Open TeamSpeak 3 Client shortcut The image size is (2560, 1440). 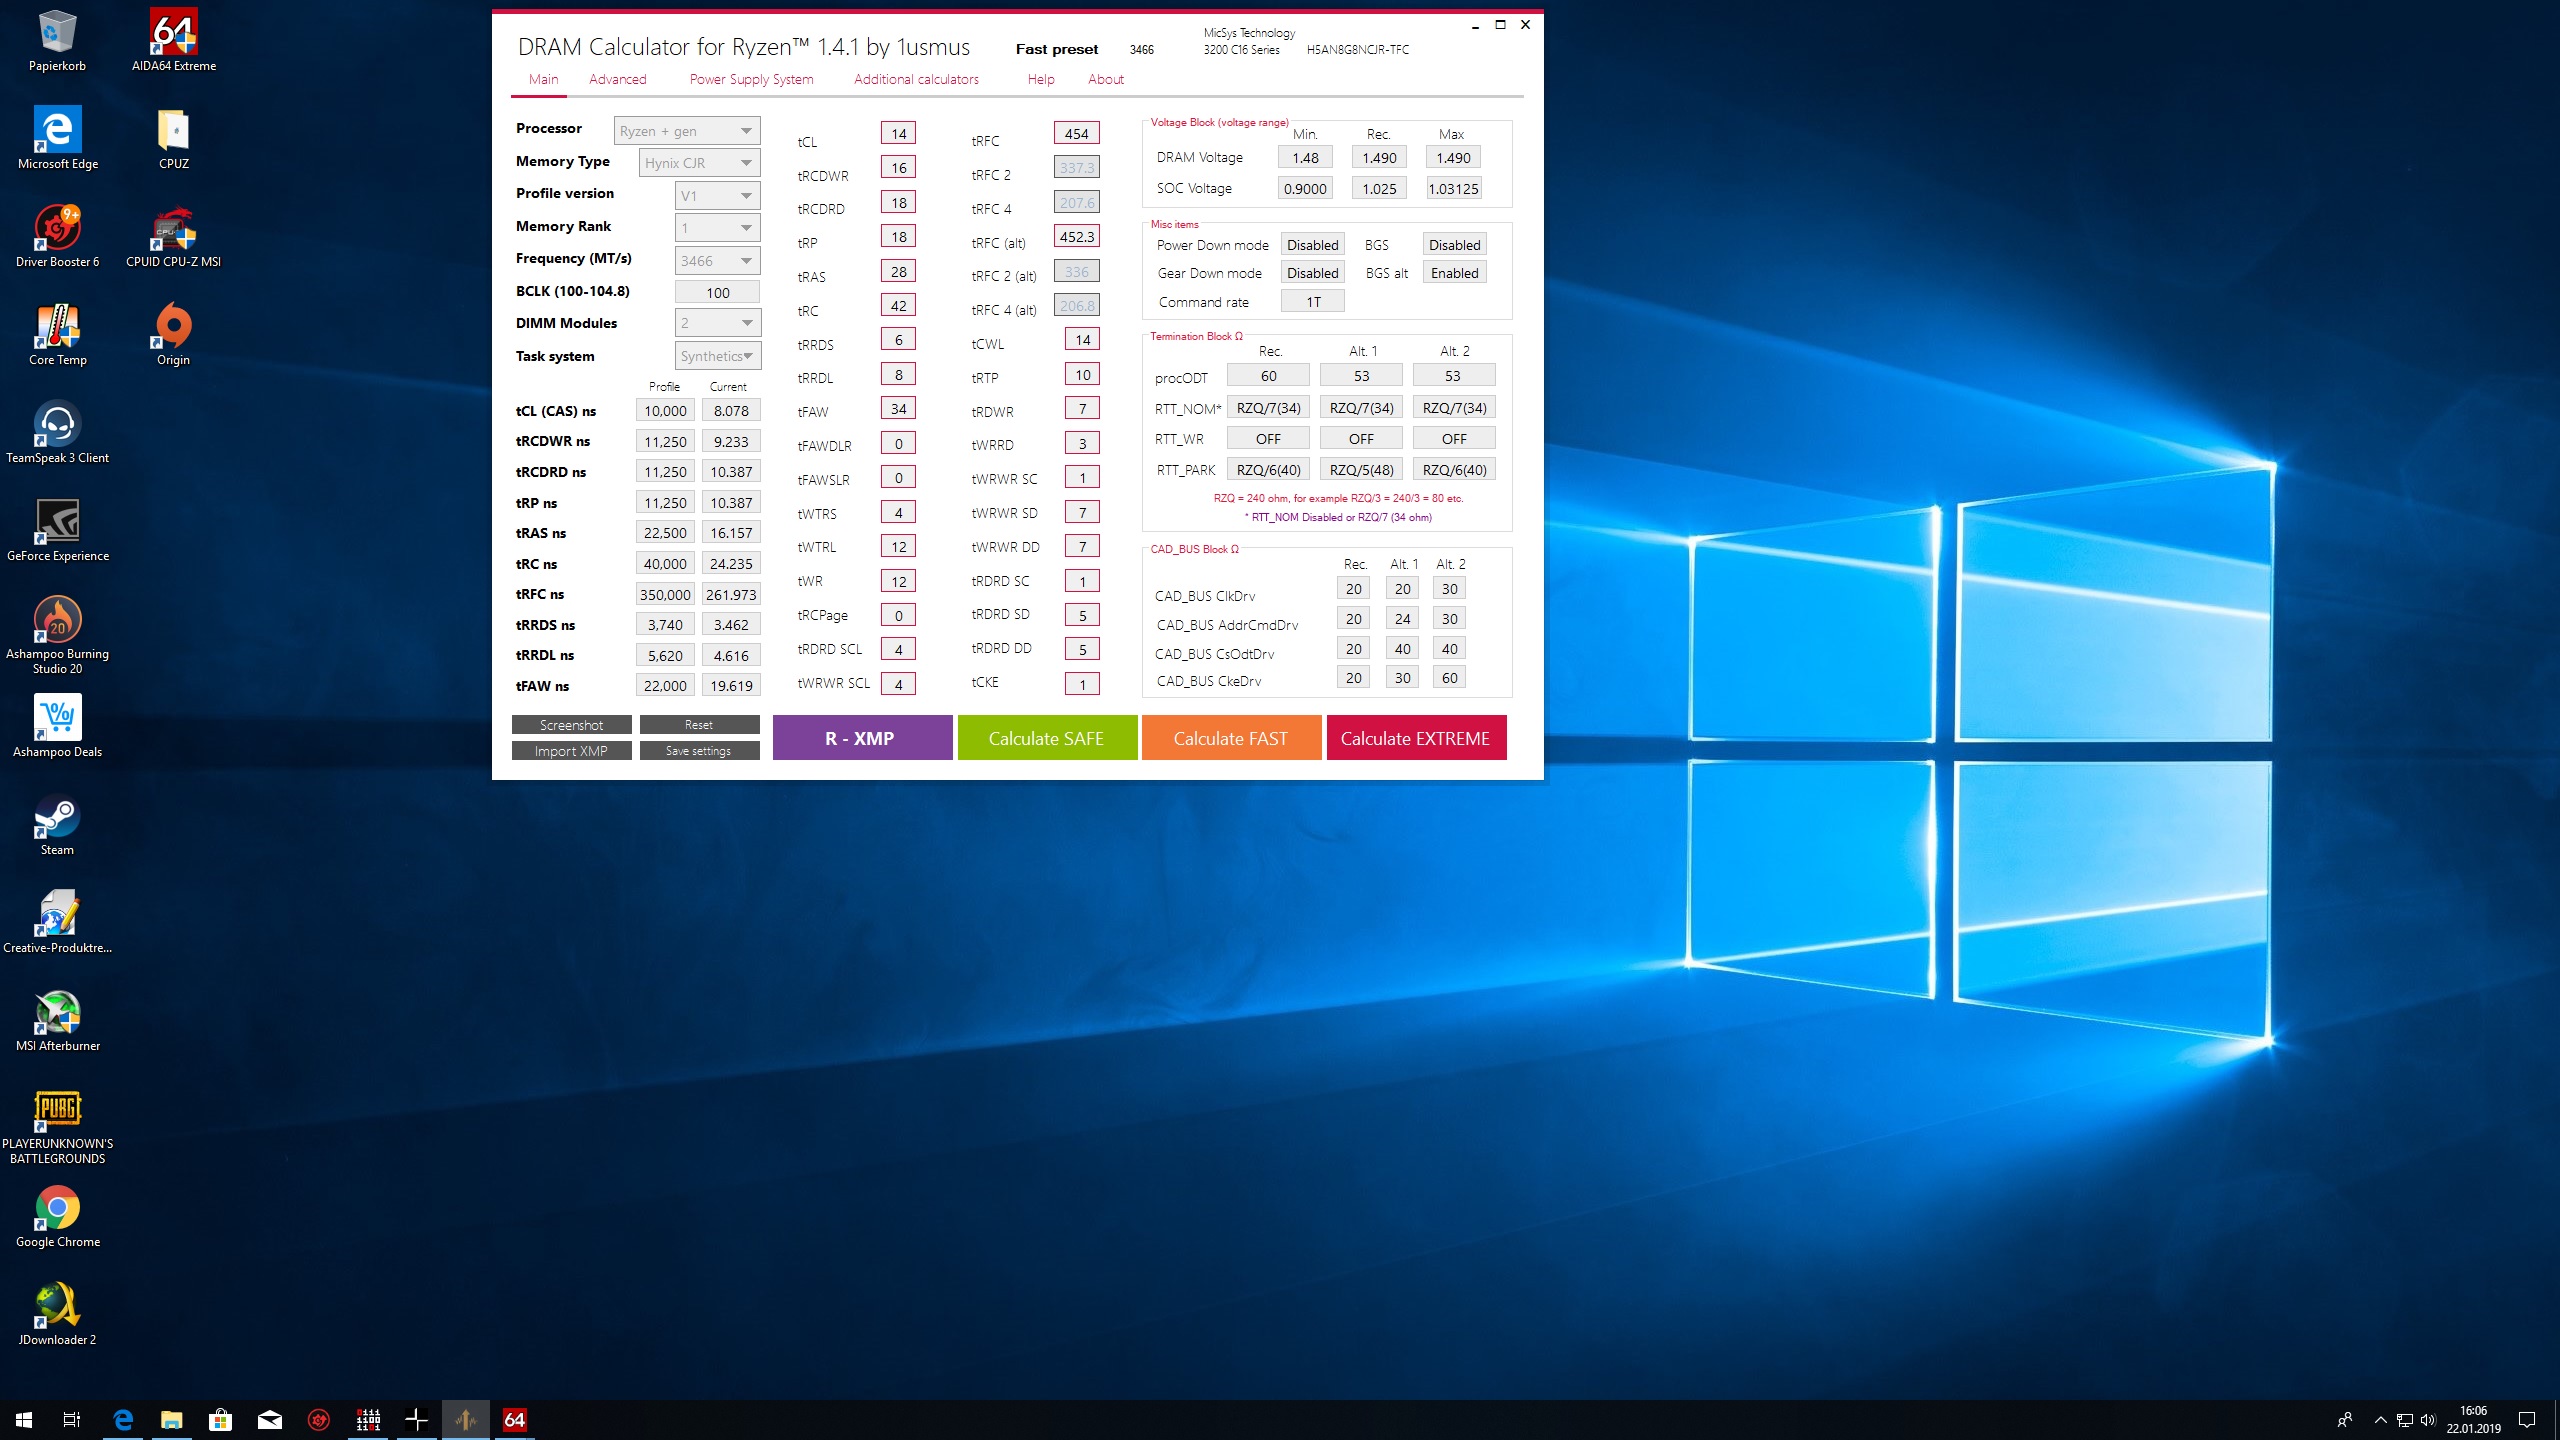click(x=57, y=426)
